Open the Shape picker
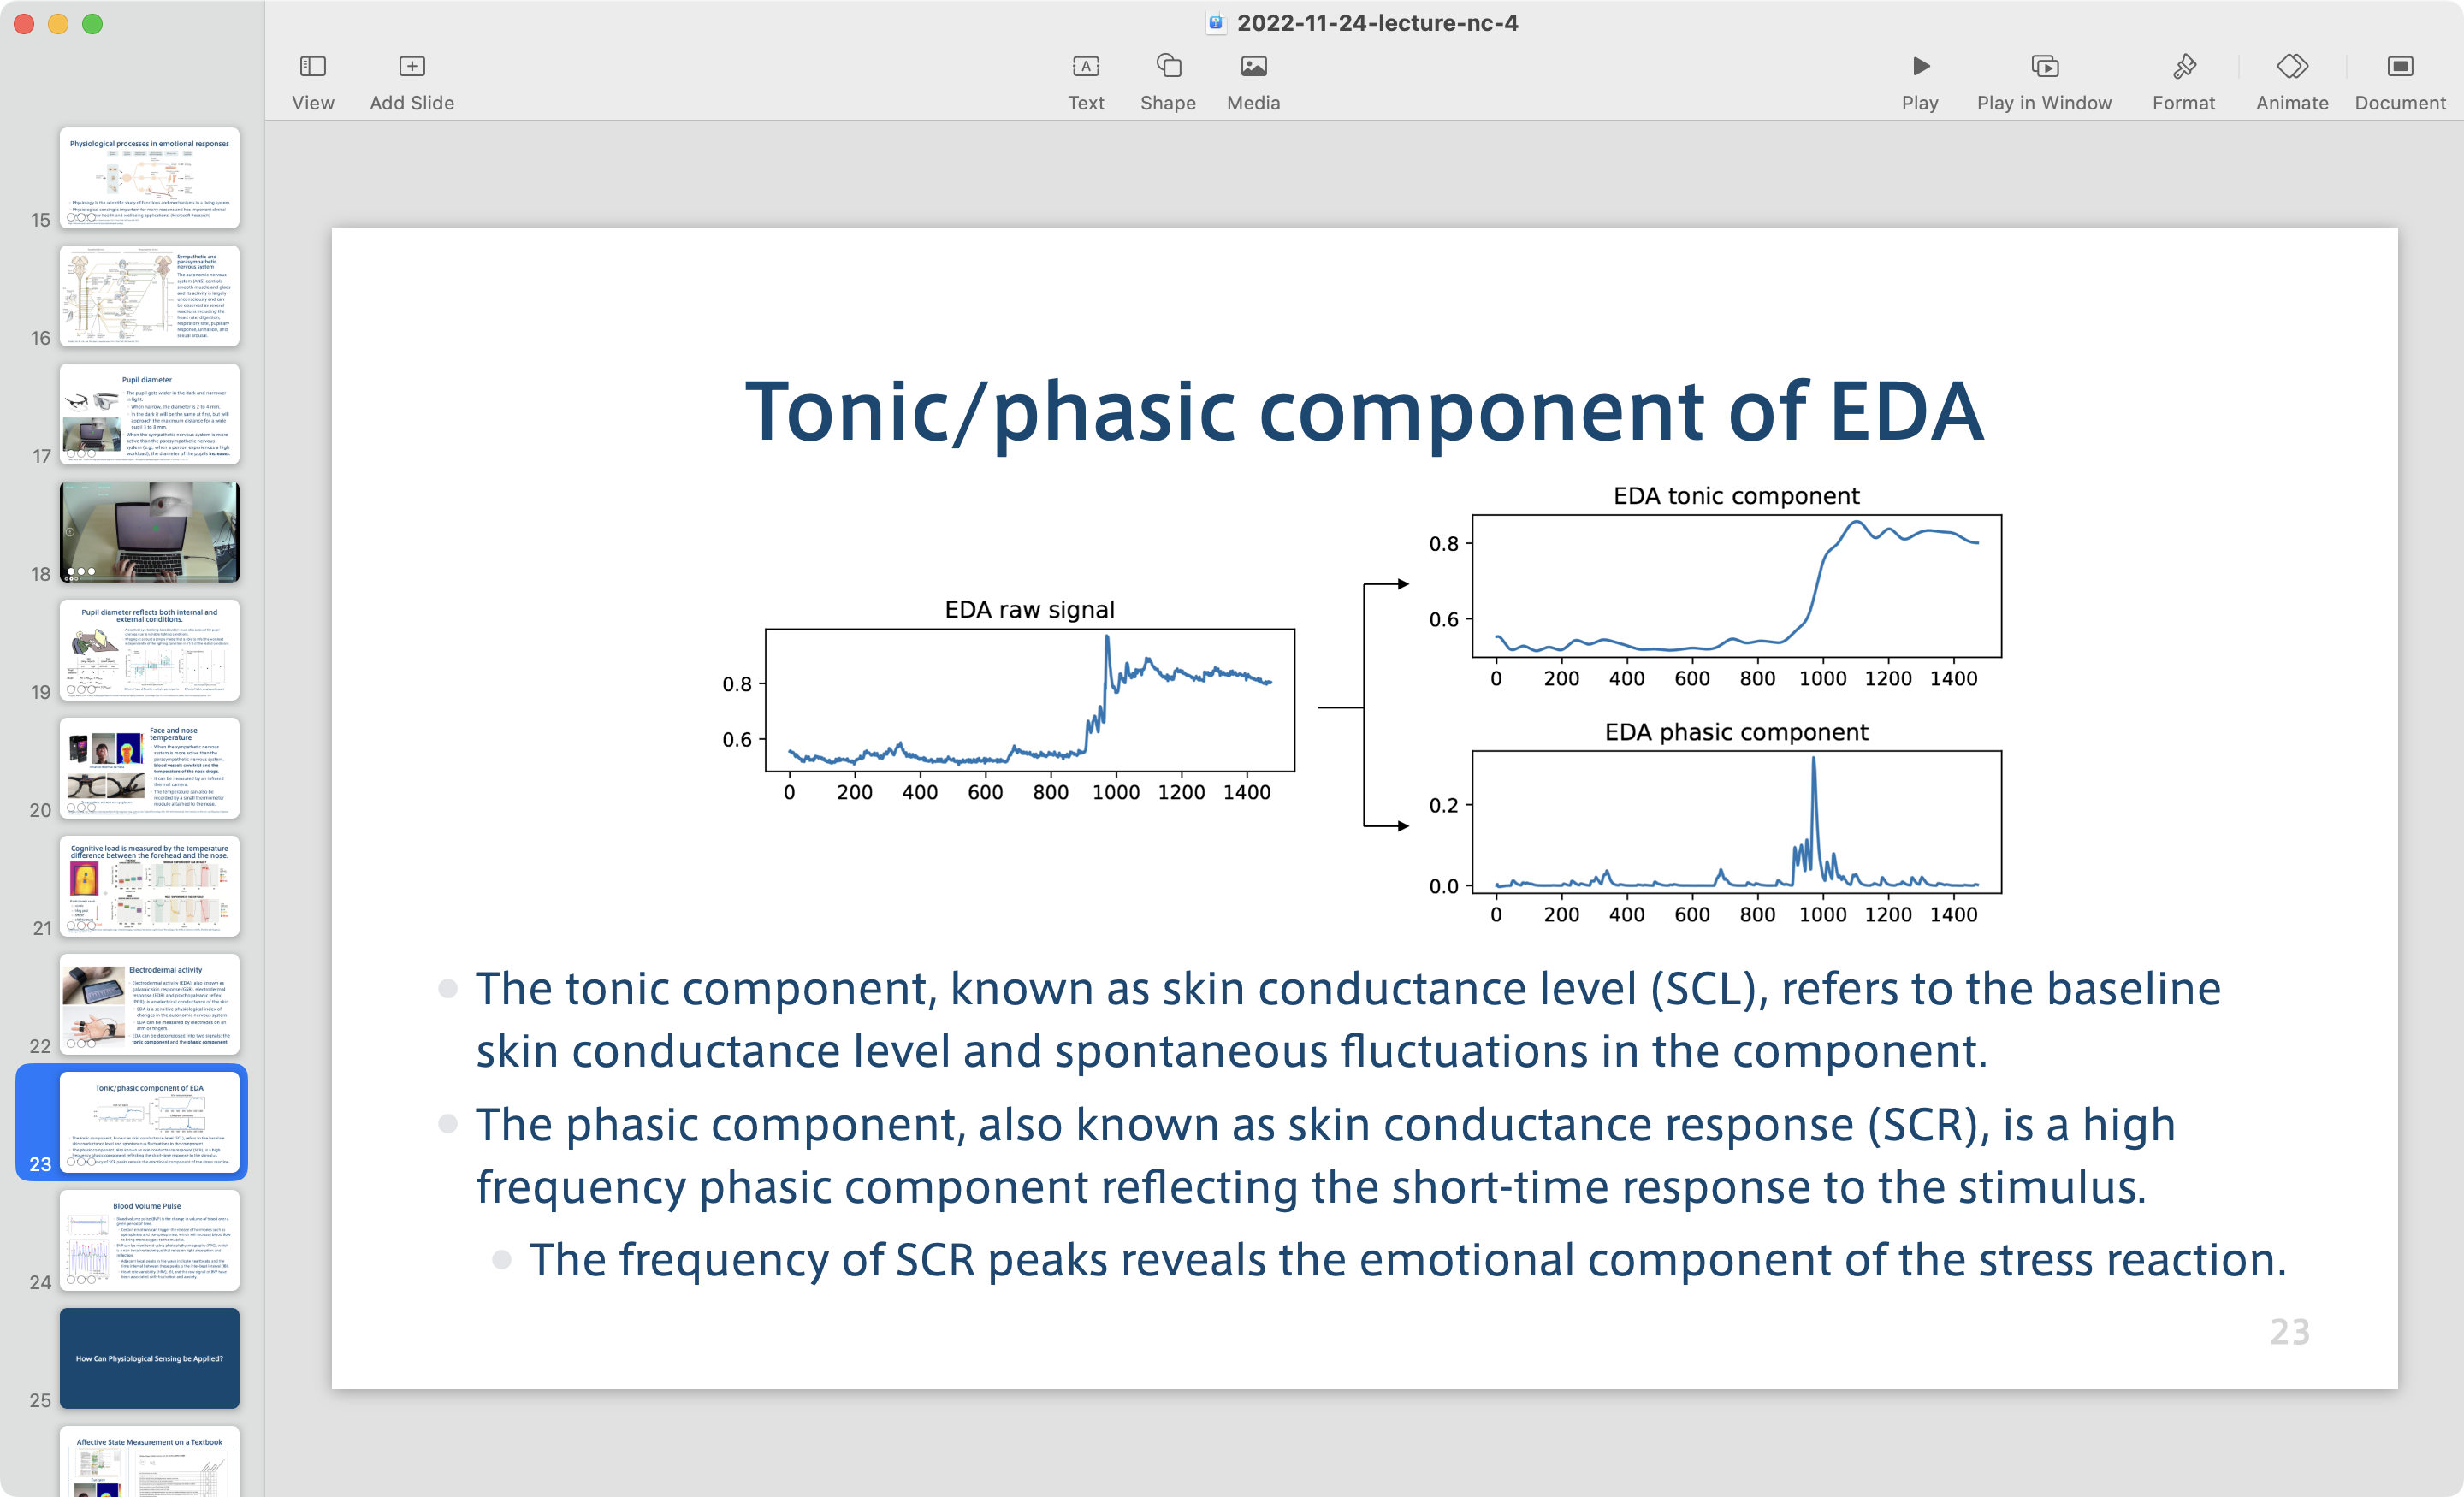Image resolution: width=2464 pixels, height=1497 pixels. pyautogui.click(x=1167, y=67)
